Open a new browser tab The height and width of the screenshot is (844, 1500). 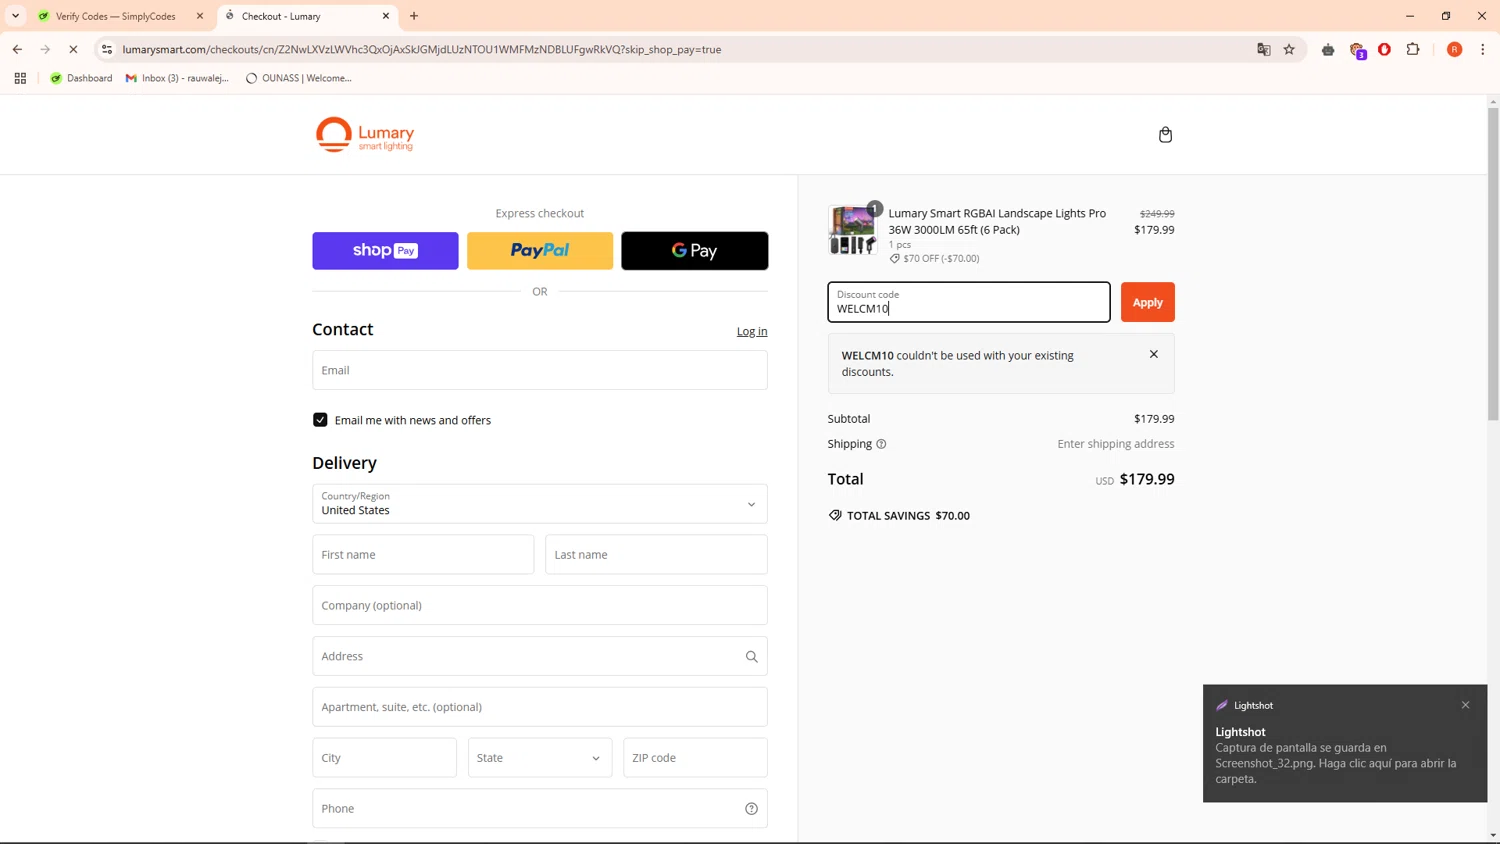pos(414,16)
